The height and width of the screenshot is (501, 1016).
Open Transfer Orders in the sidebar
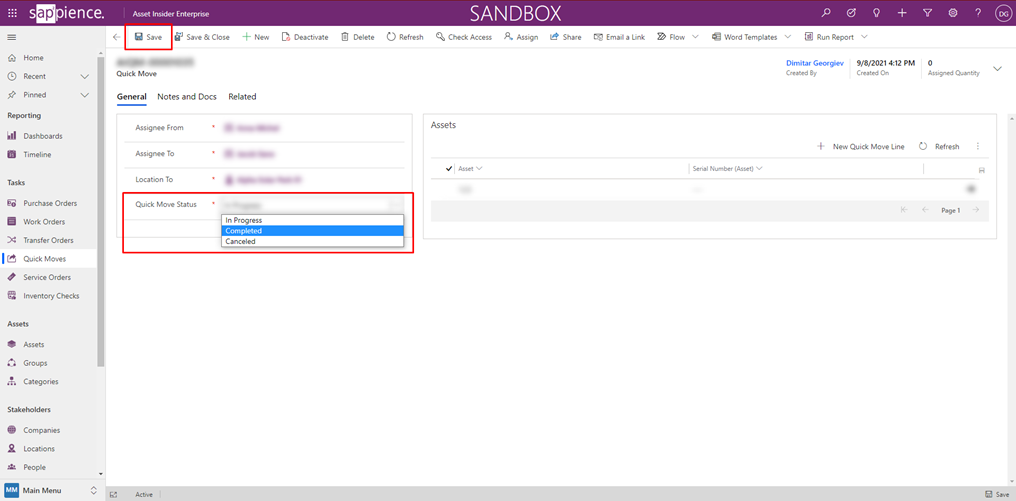click(48, 240)
